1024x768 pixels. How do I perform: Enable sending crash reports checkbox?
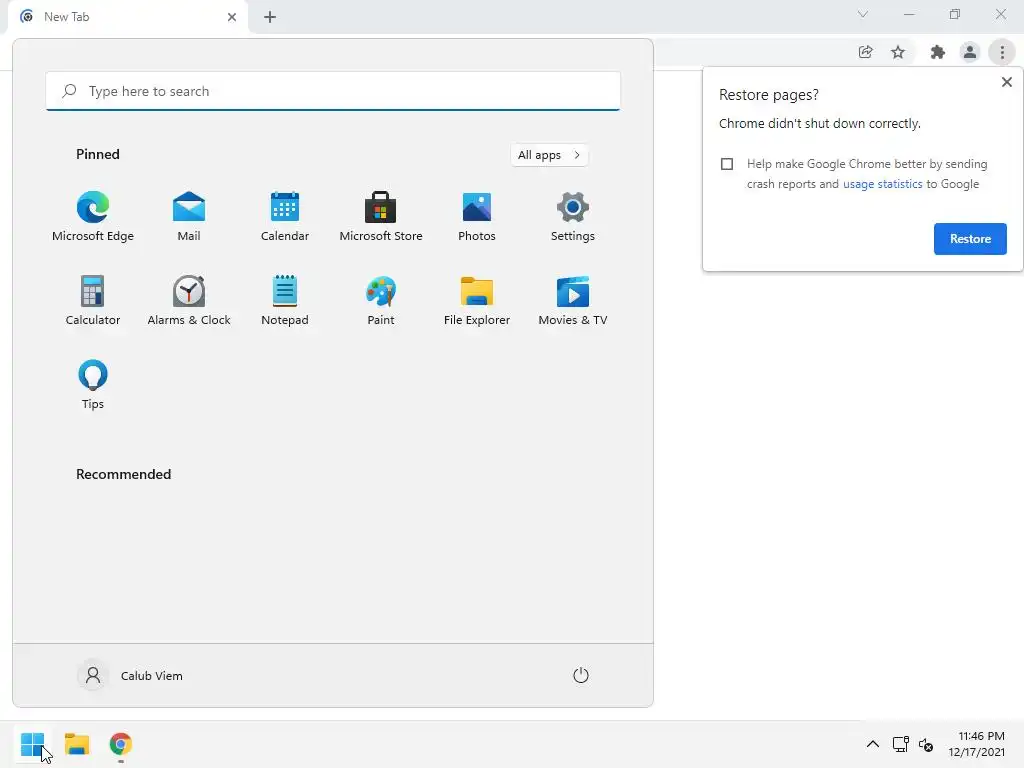727,164
